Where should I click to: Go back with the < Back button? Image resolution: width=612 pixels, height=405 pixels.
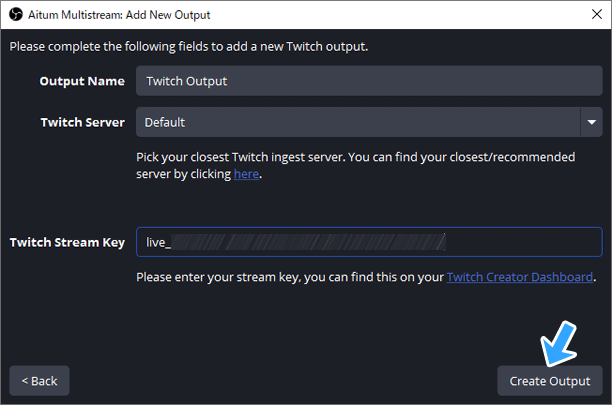39,381
